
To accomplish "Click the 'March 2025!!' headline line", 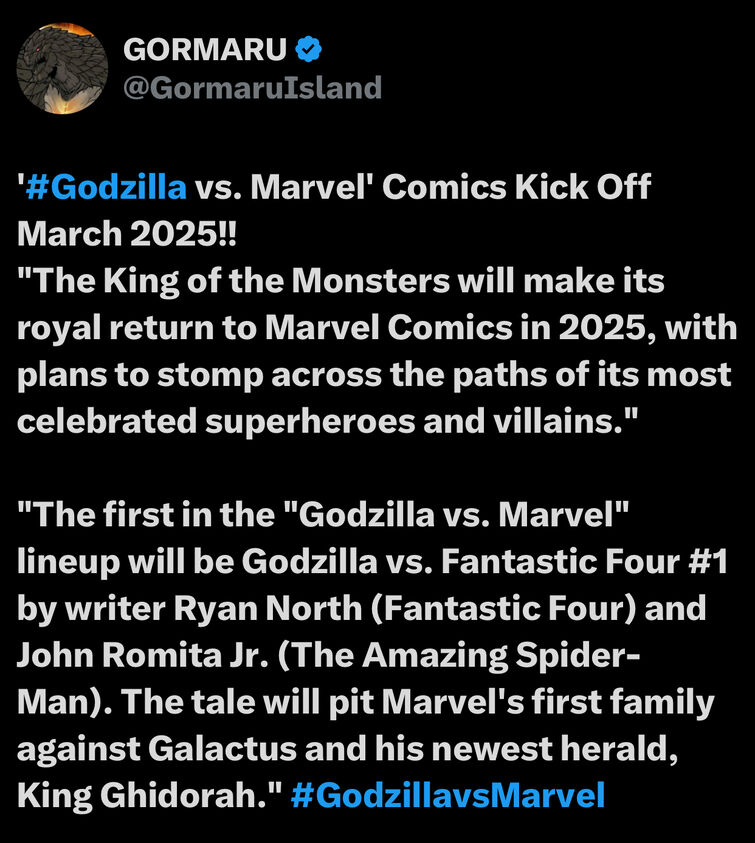I will (x=127, y=234).
